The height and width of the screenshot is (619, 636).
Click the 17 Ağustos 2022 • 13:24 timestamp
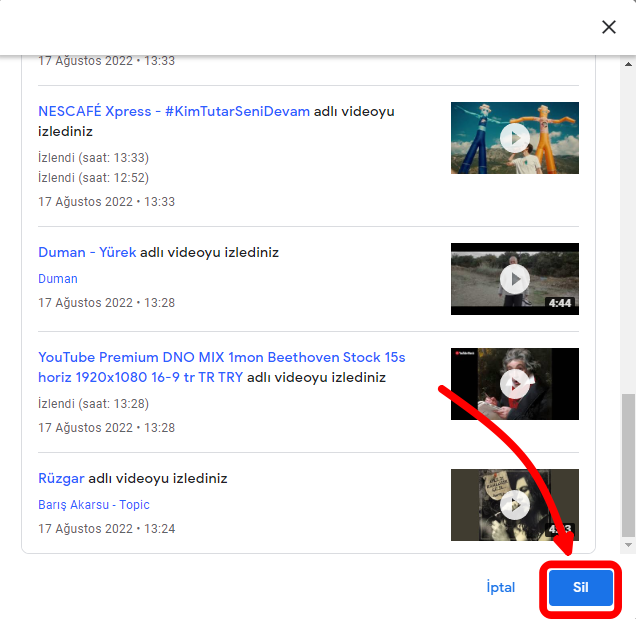point(106,529)
